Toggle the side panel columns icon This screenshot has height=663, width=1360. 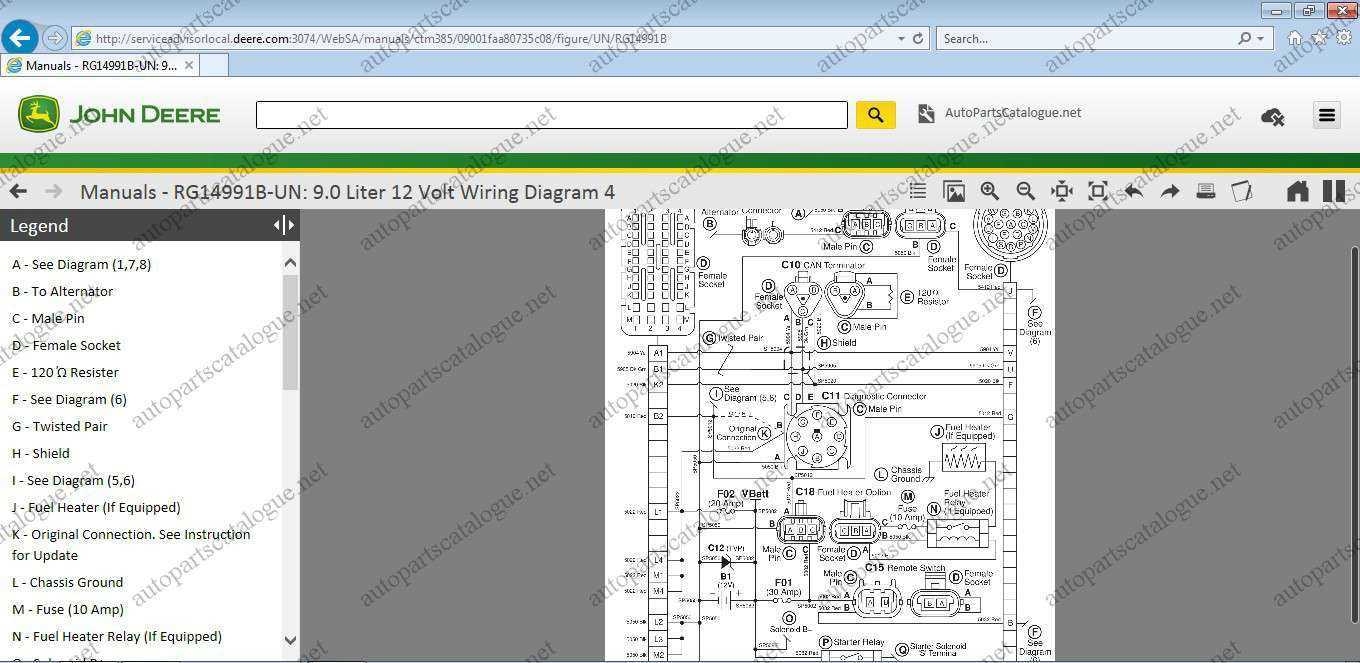pyautogui.click(x=1334, y=191)
